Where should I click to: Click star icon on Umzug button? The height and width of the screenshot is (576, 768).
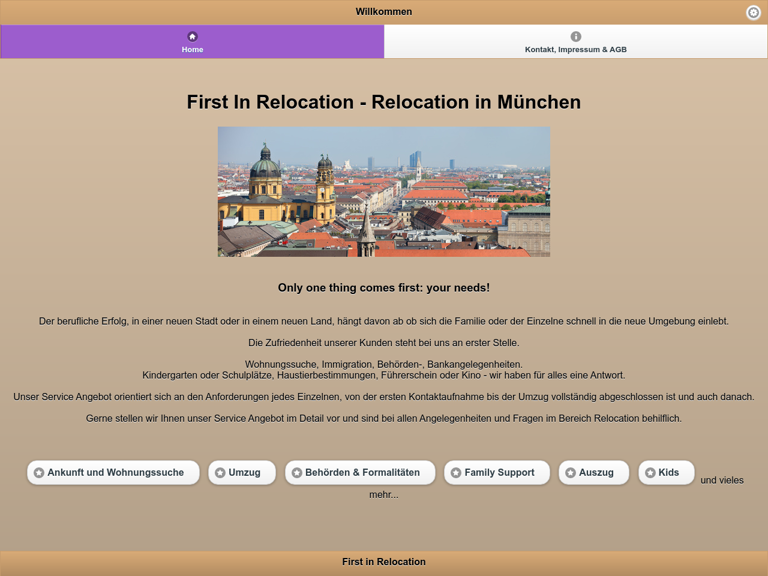(220, 473)
